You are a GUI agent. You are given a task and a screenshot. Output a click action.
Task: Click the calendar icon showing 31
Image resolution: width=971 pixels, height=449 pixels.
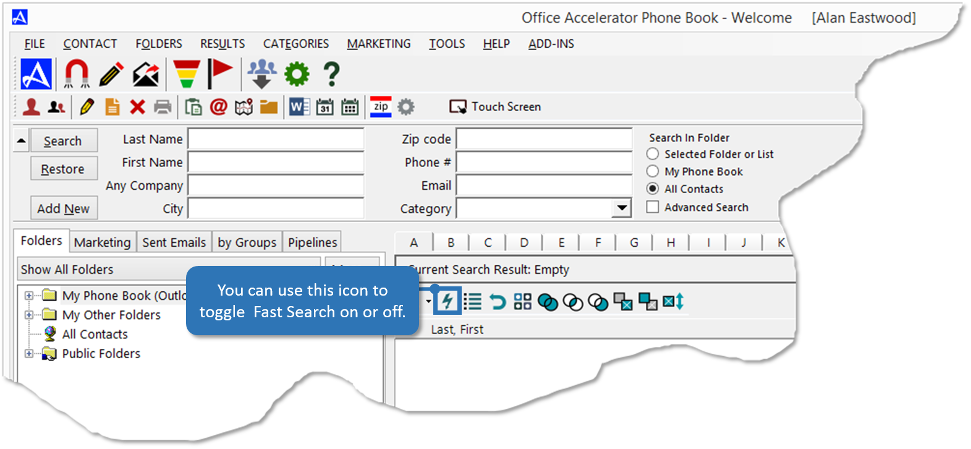click(325, 107)
